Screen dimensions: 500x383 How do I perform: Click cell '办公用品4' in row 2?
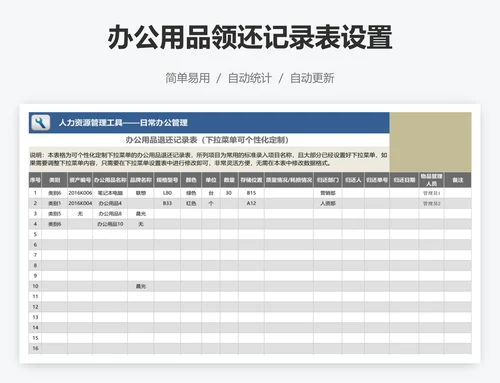coord(110,203)
